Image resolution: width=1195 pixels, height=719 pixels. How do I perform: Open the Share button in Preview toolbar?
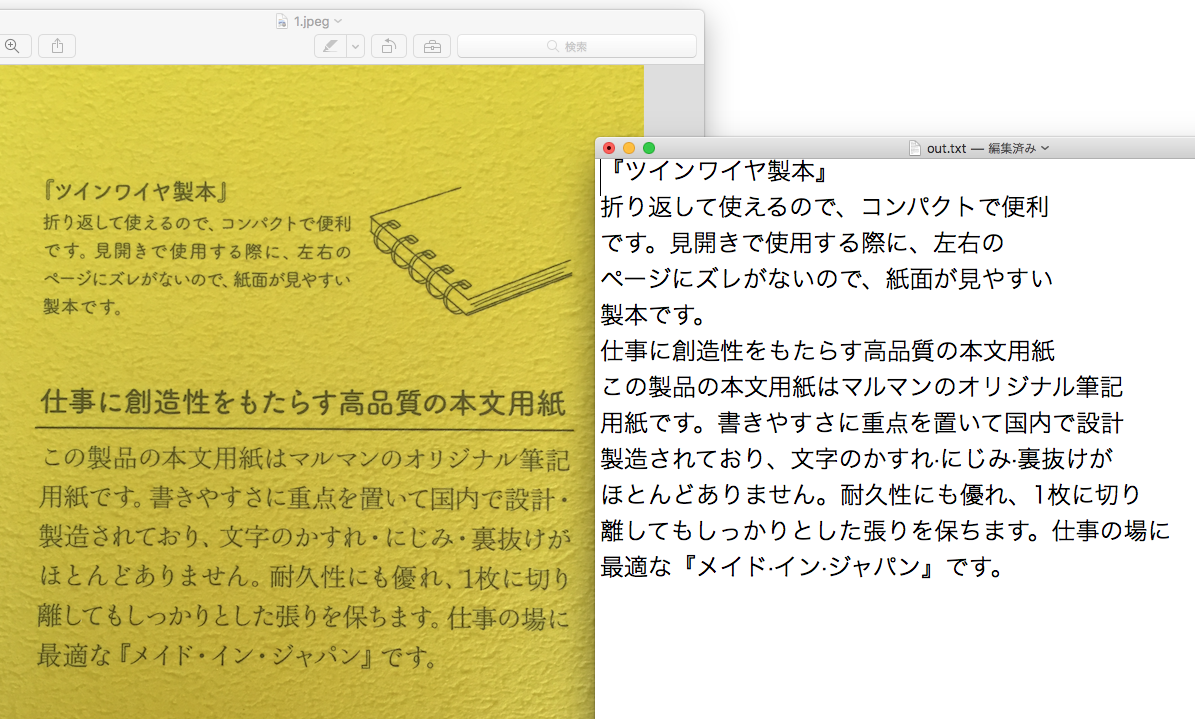tap(57, 47)
